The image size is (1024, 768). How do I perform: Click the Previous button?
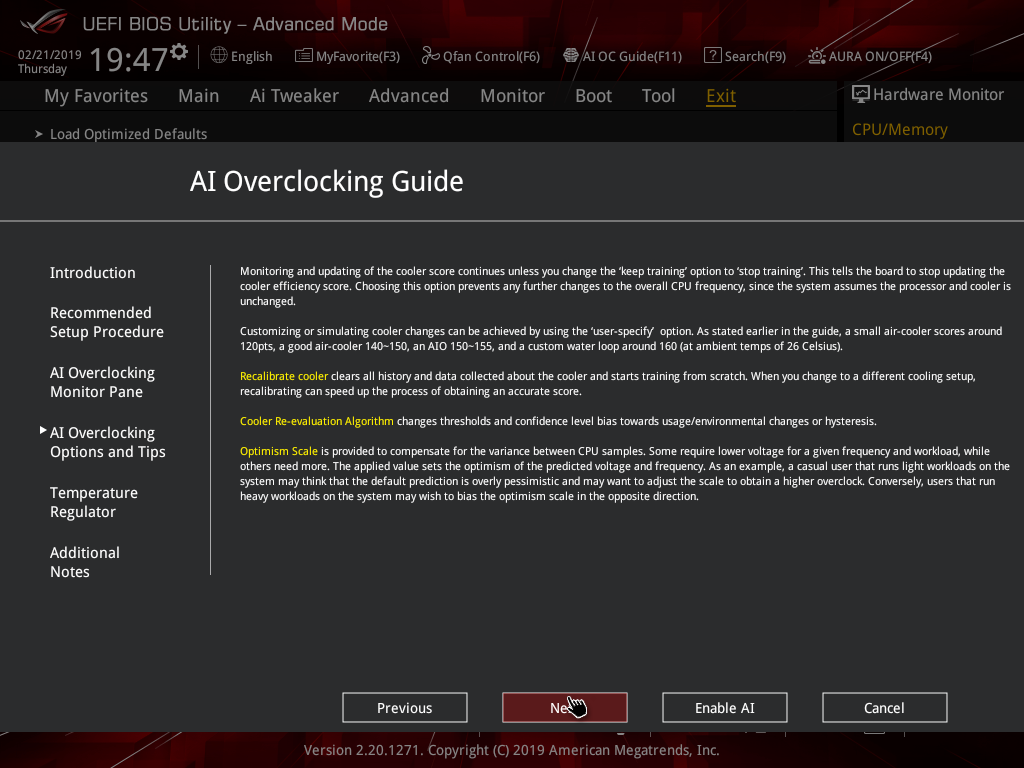click(x=405, y=708)
